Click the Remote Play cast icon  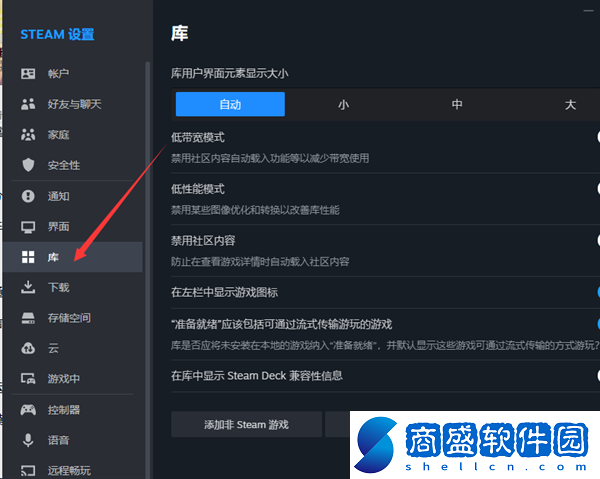coord(28,471)
